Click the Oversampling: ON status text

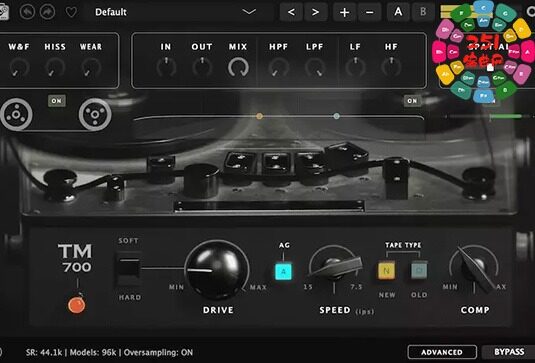pos(158,352)
